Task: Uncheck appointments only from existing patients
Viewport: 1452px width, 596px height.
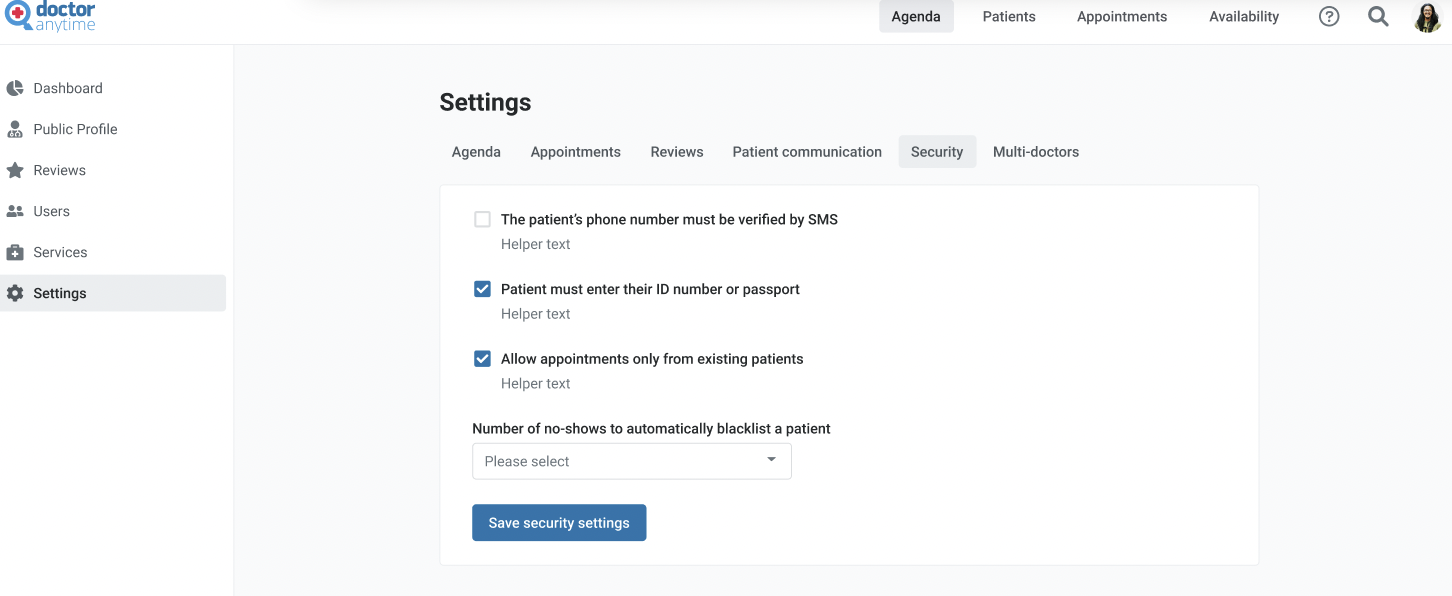Action: tap(482, 359)
